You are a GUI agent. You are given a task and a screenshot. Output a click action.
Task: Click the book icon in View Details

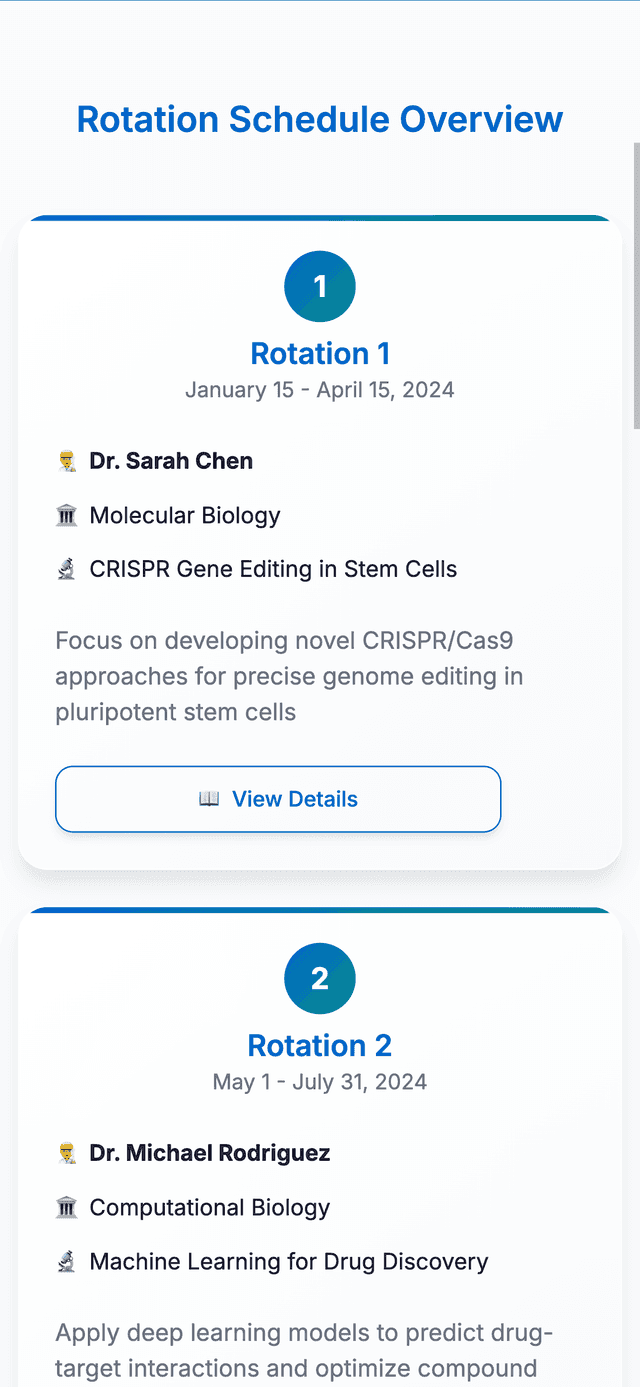(x=209, y=799)
